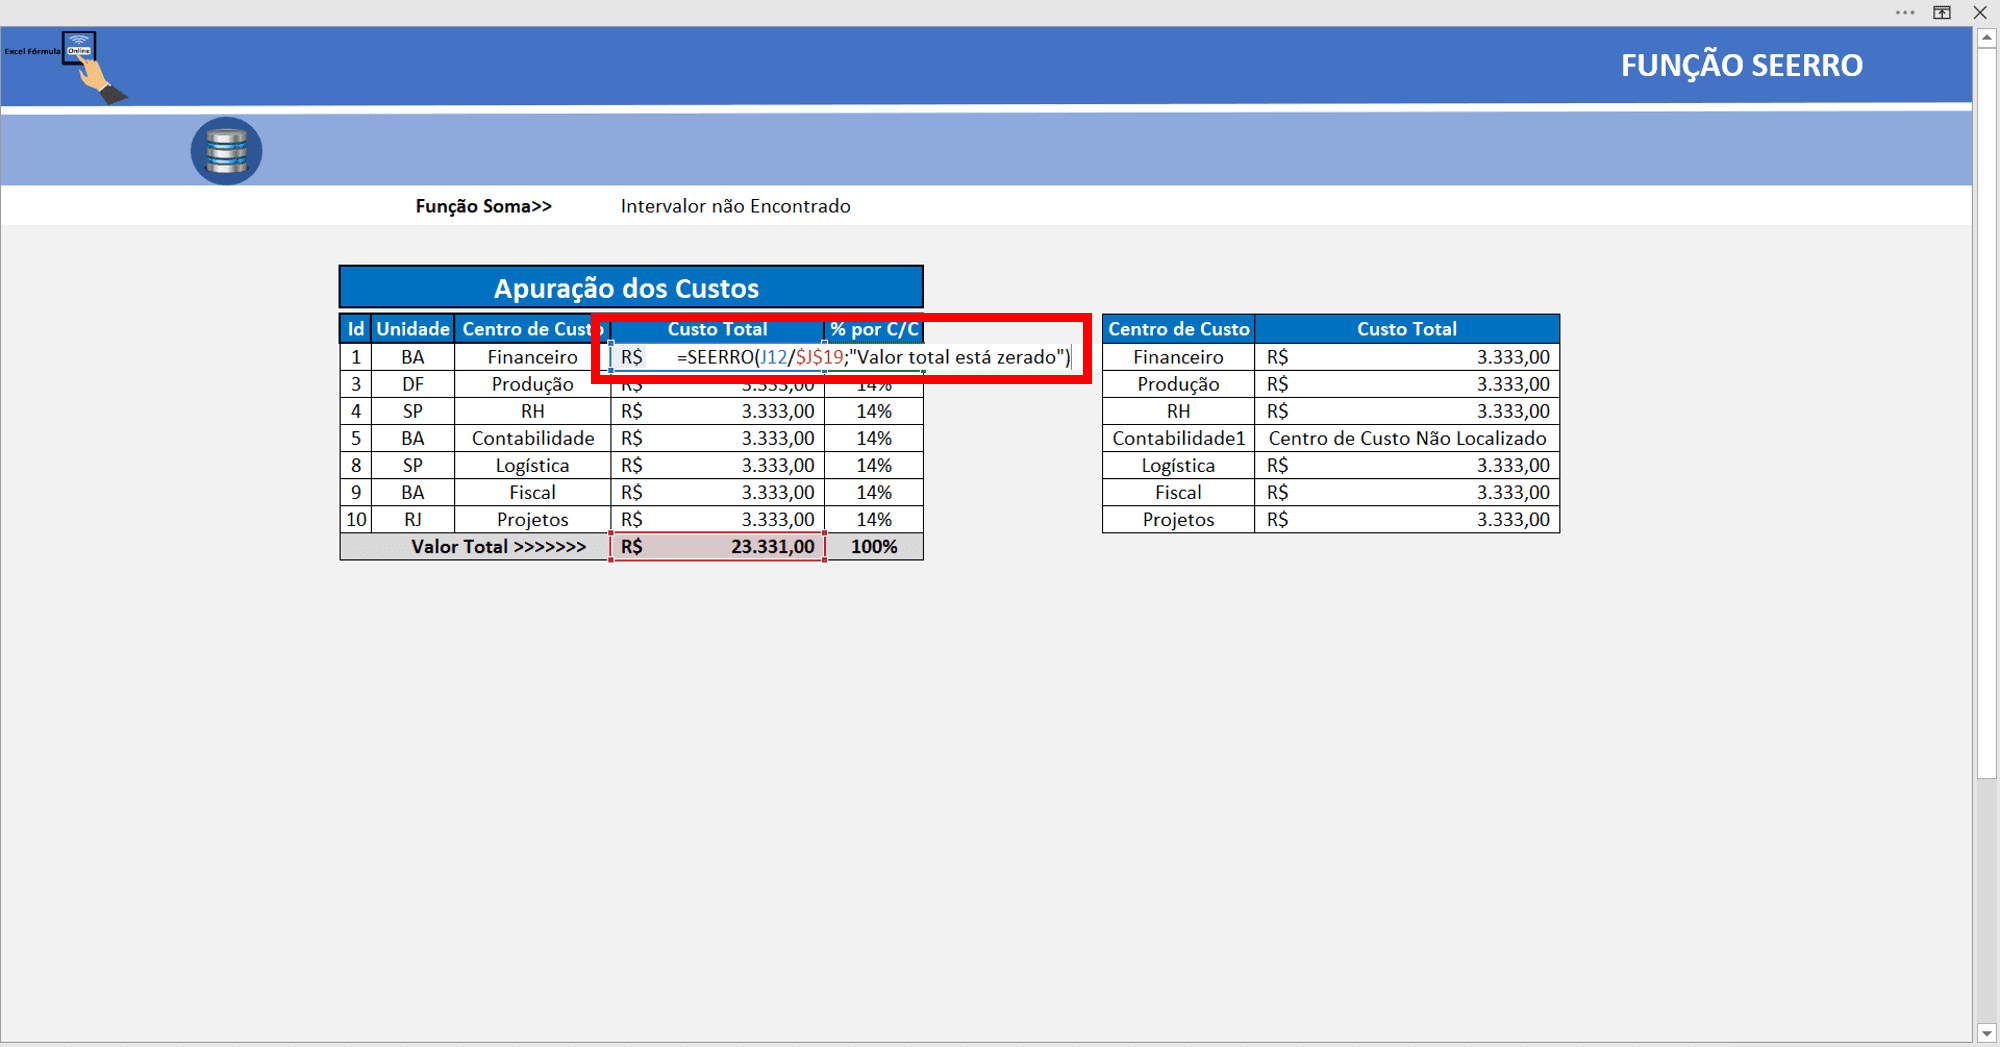Screen dimensions: 2000x1047
Task: Click the database cylinder icon
Action: coord(226,151)
